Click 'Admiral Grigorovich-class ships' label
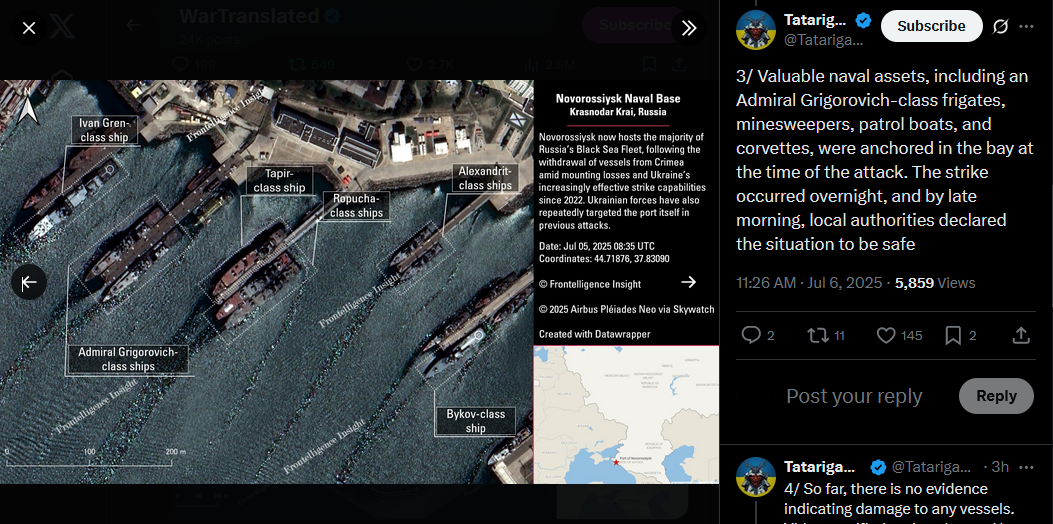The height and width of the screenshot is (524, 1053). click(x=127, y=359)
